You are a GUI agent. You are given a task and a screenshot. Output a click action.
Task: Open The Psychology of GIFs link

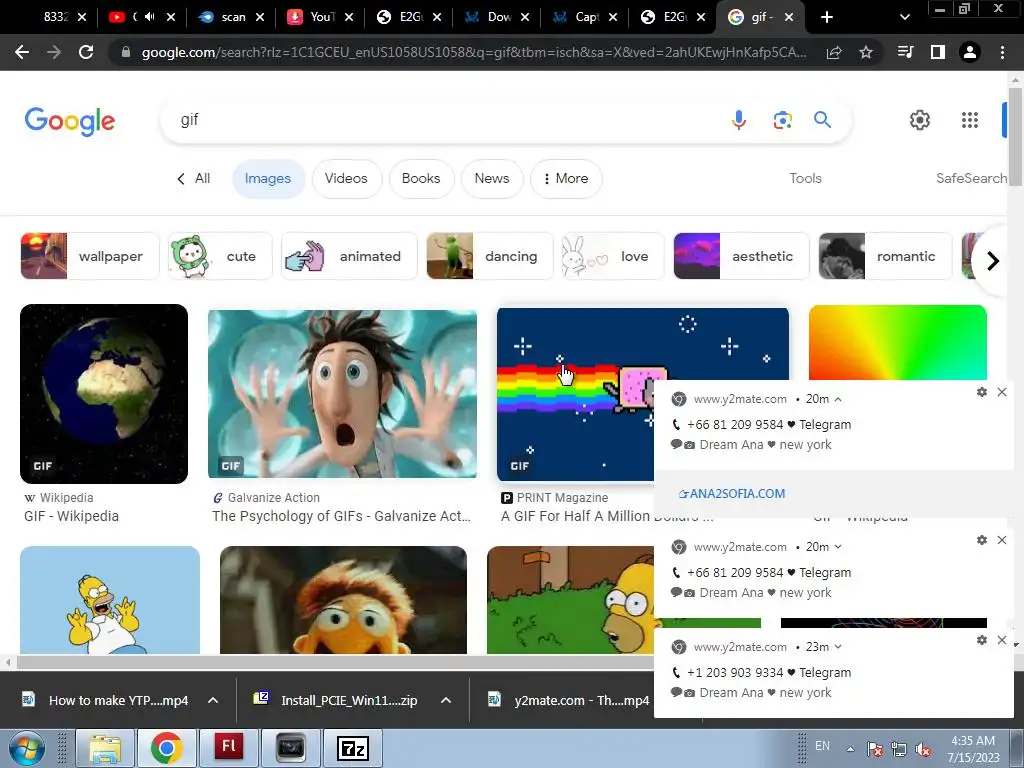pos(341,516)
